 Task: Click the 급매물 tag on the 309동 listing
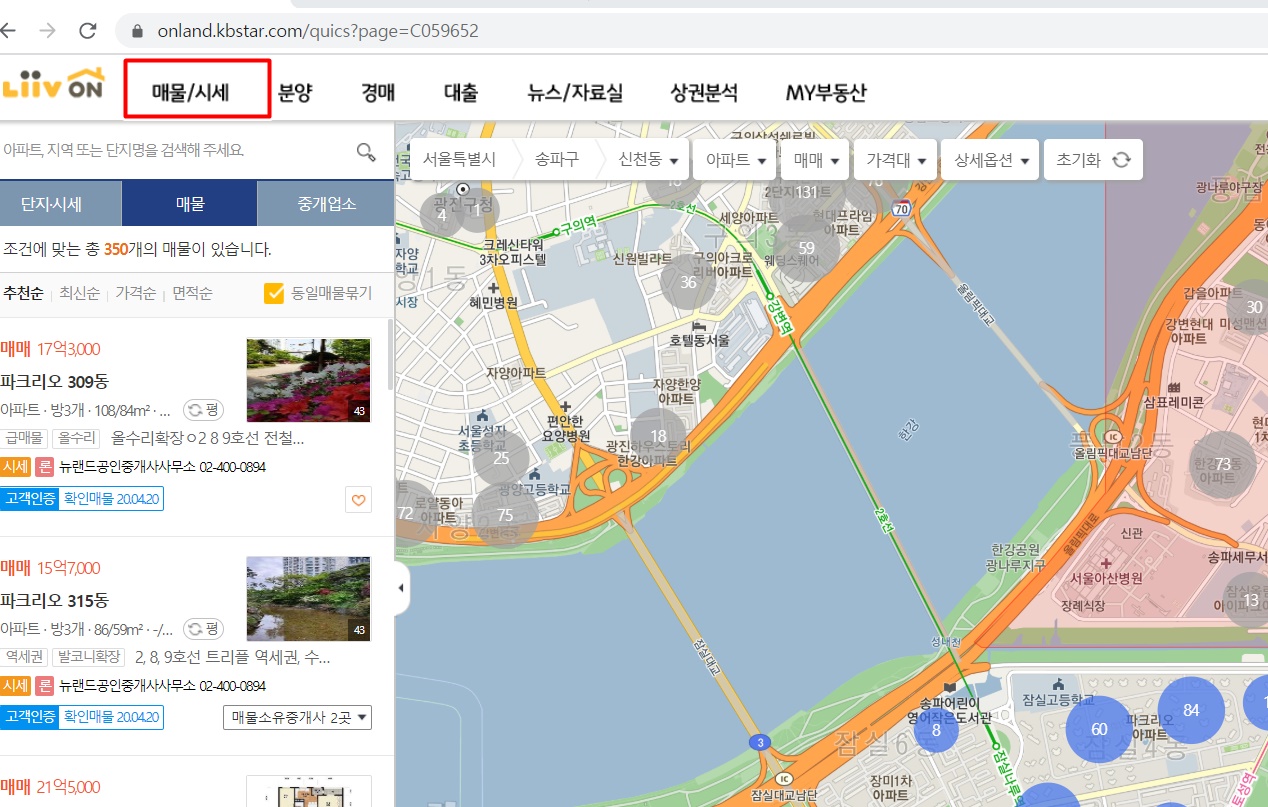26,438
